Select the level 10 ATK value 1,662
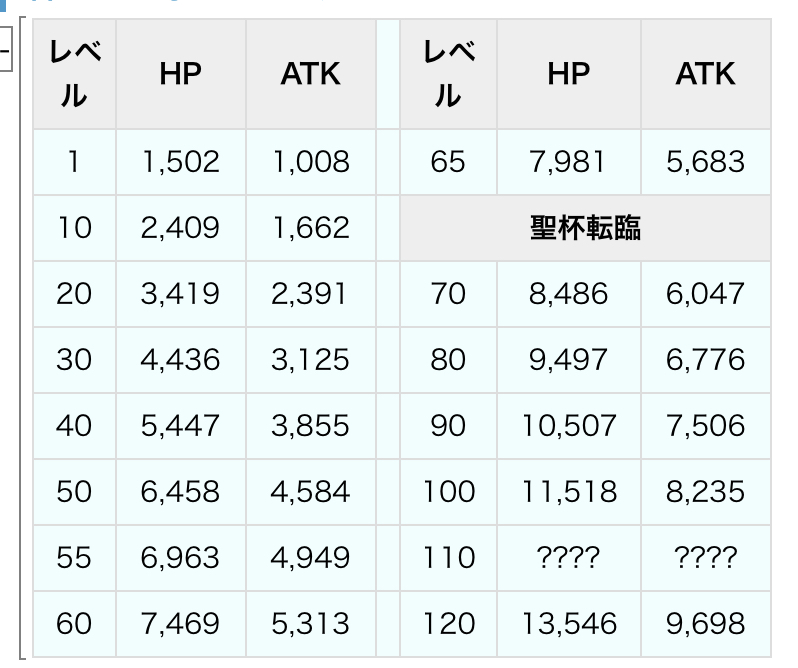 (x=310, y=228)
